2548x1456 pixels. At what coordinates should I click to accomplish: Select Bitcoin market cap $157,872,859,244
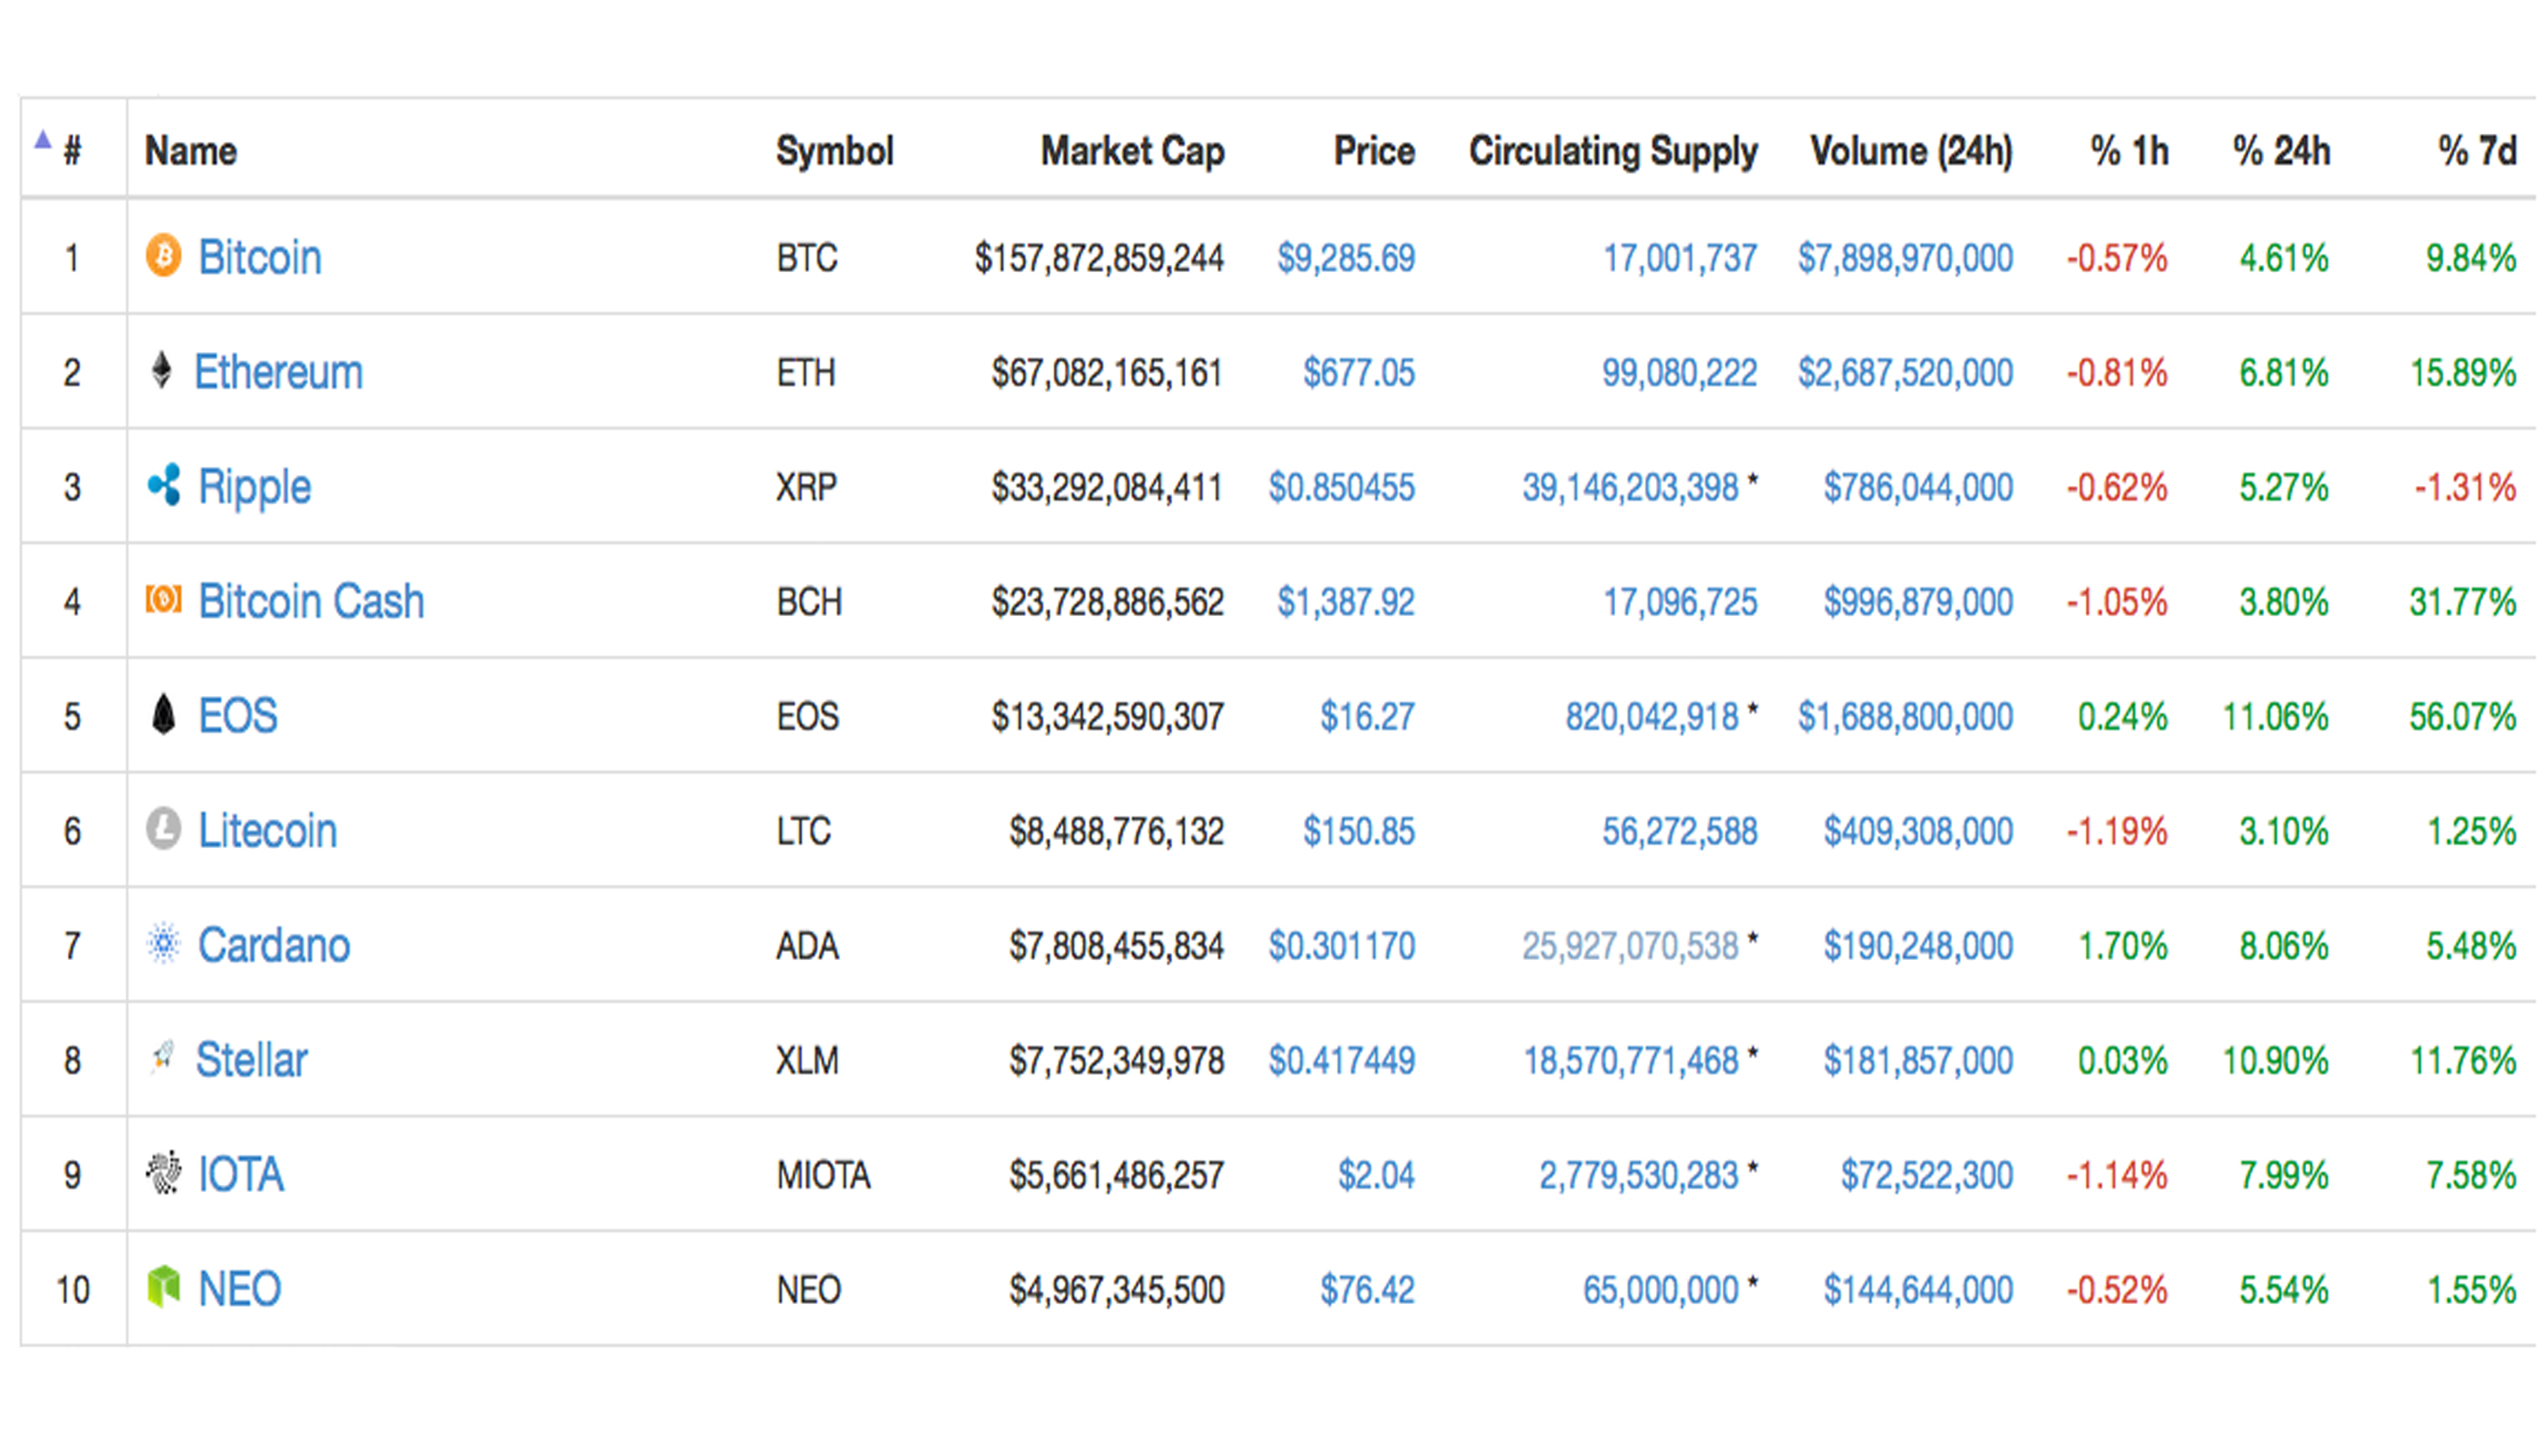[x=1099, y=258]
